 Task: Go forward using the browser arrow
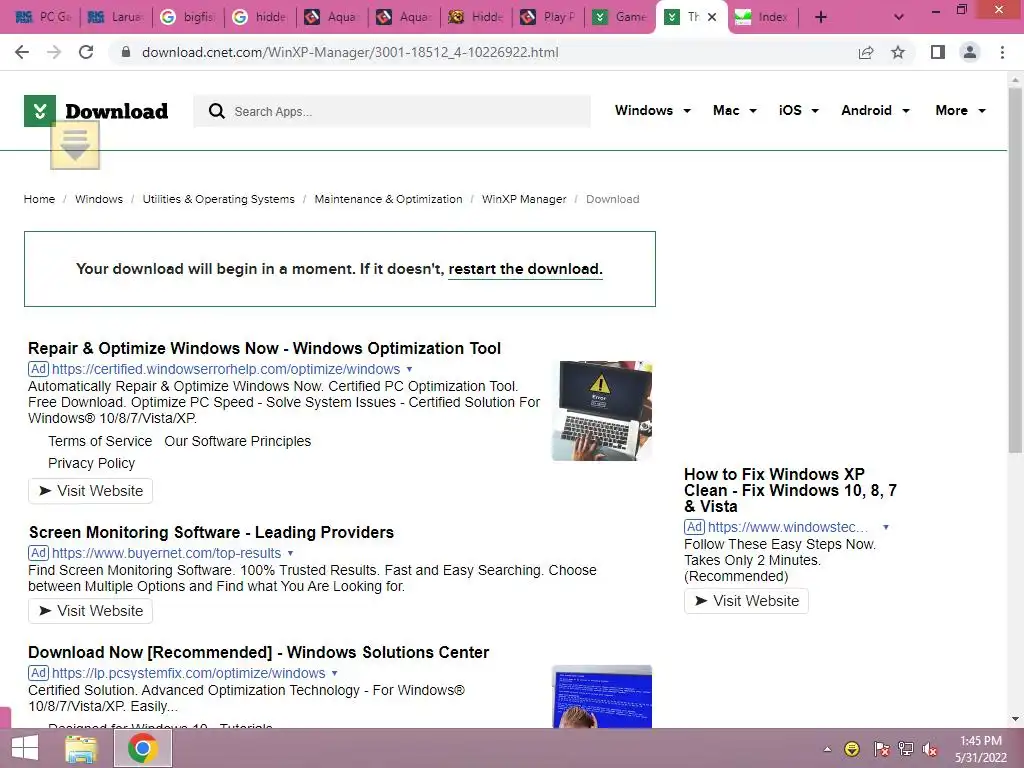click(54, 52)
